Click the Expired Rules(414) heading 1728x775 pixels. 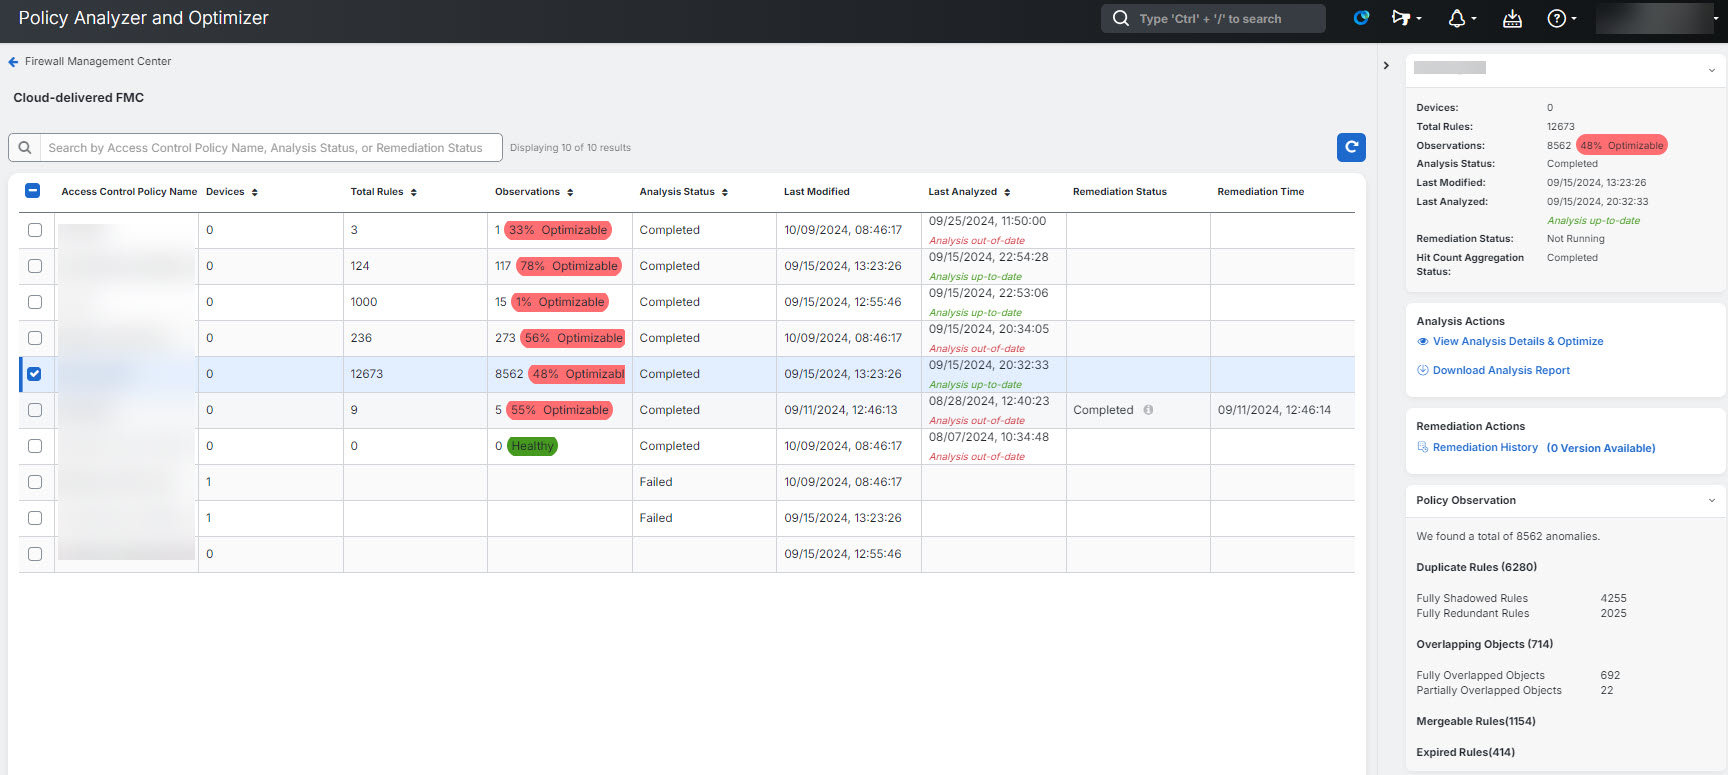coord(1465,752)
